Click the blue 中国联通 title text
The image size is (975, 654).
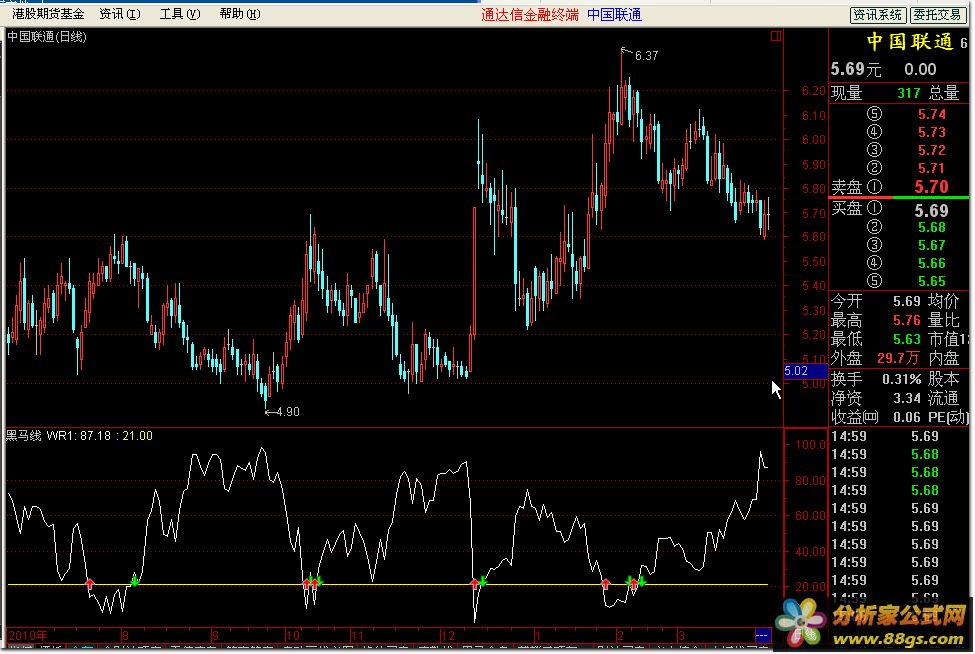(x=614, y=15)
